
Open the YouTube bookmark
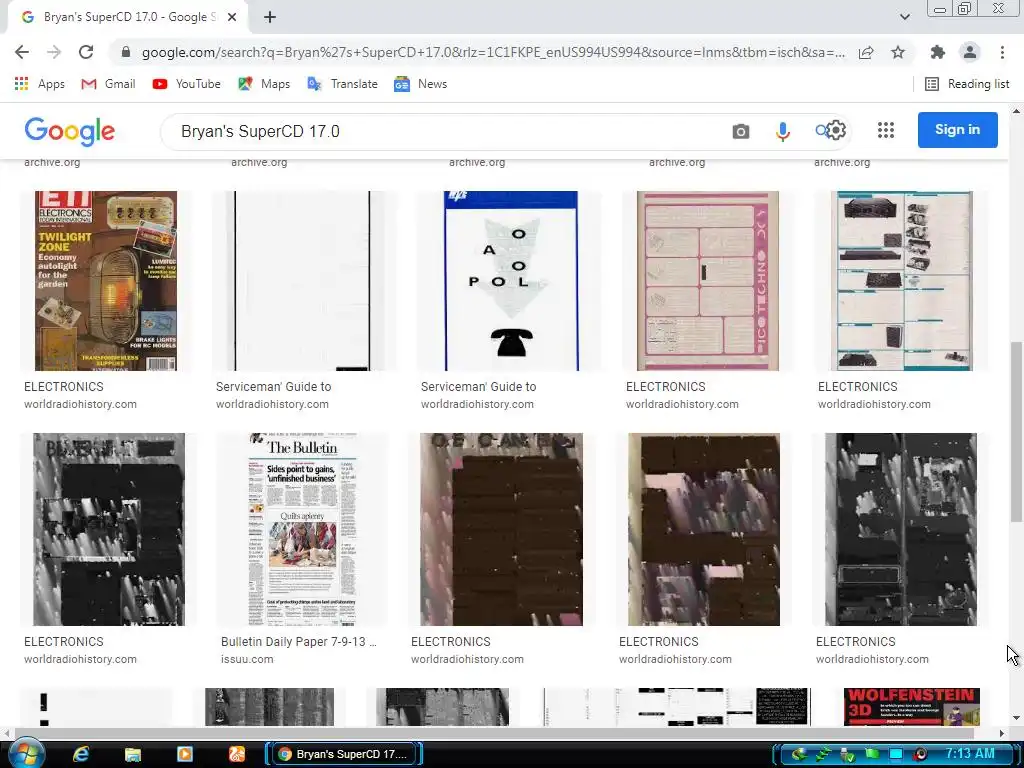click(x=186, y=84)
